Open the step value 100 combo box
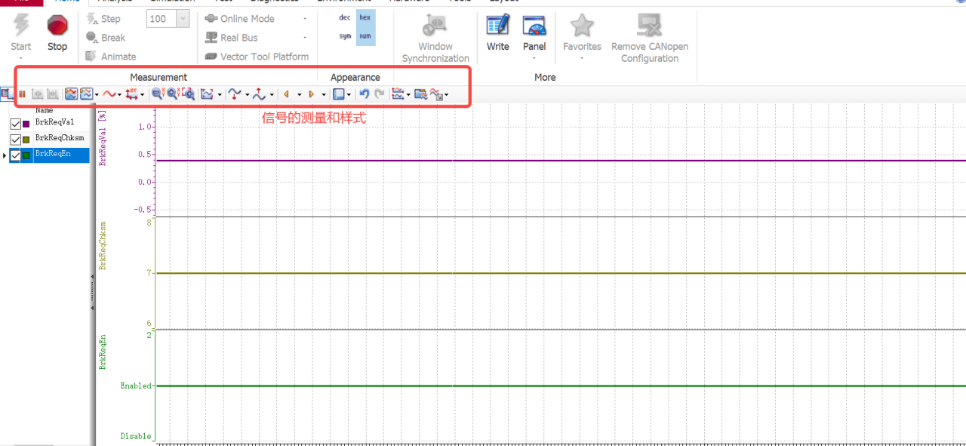Screen dimensions: 966x446 tap(168, 19)
